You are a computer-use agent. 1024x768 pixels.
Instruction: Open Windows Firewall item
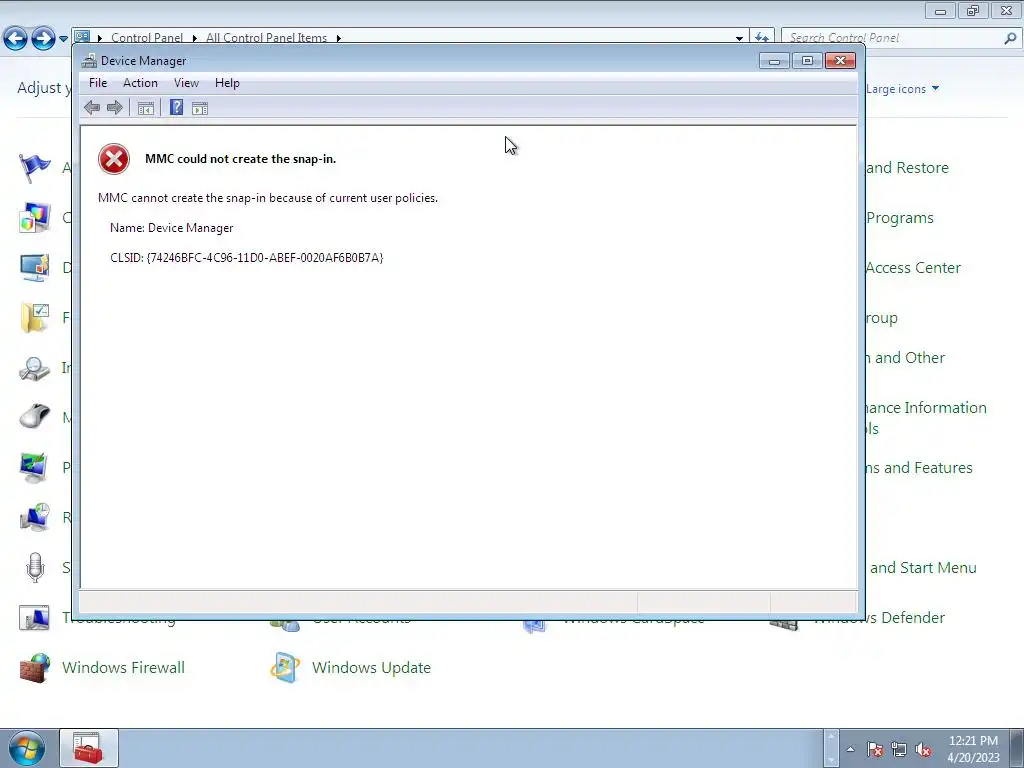(x=123, y=667)
